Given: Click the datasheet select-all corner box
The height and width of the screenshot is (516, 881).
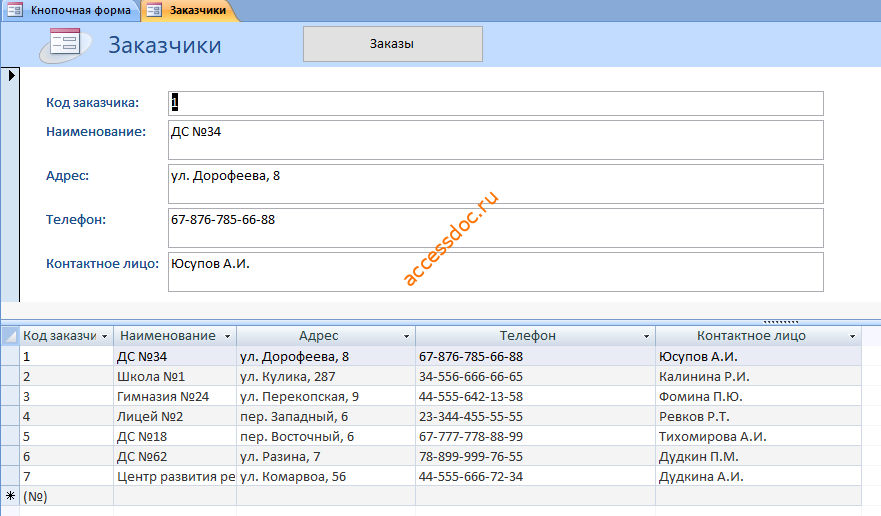Looking at the screenshot, I should (x=10, y=336).
